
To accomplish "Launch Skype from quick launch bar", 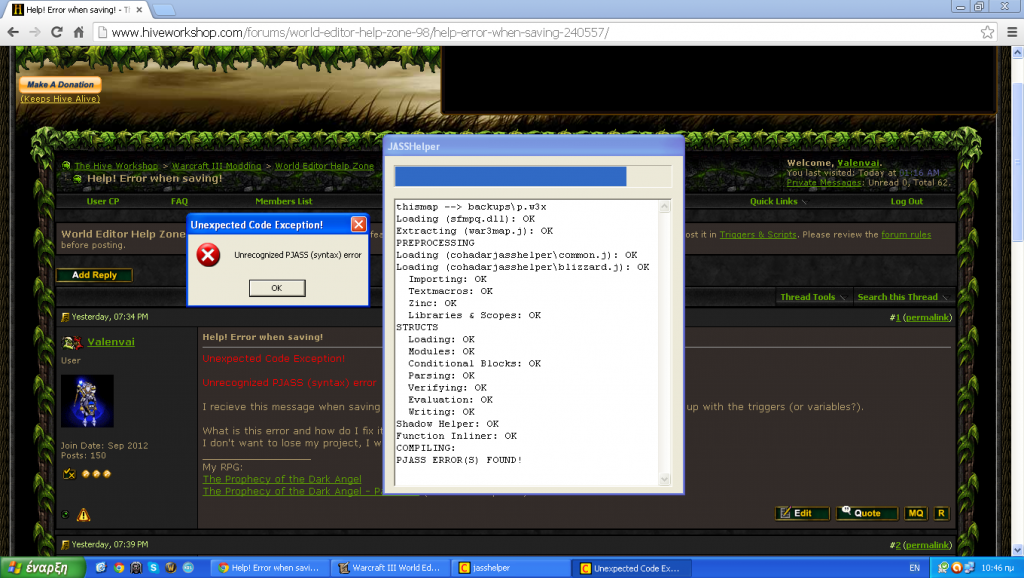I will (x=153, y=568).
